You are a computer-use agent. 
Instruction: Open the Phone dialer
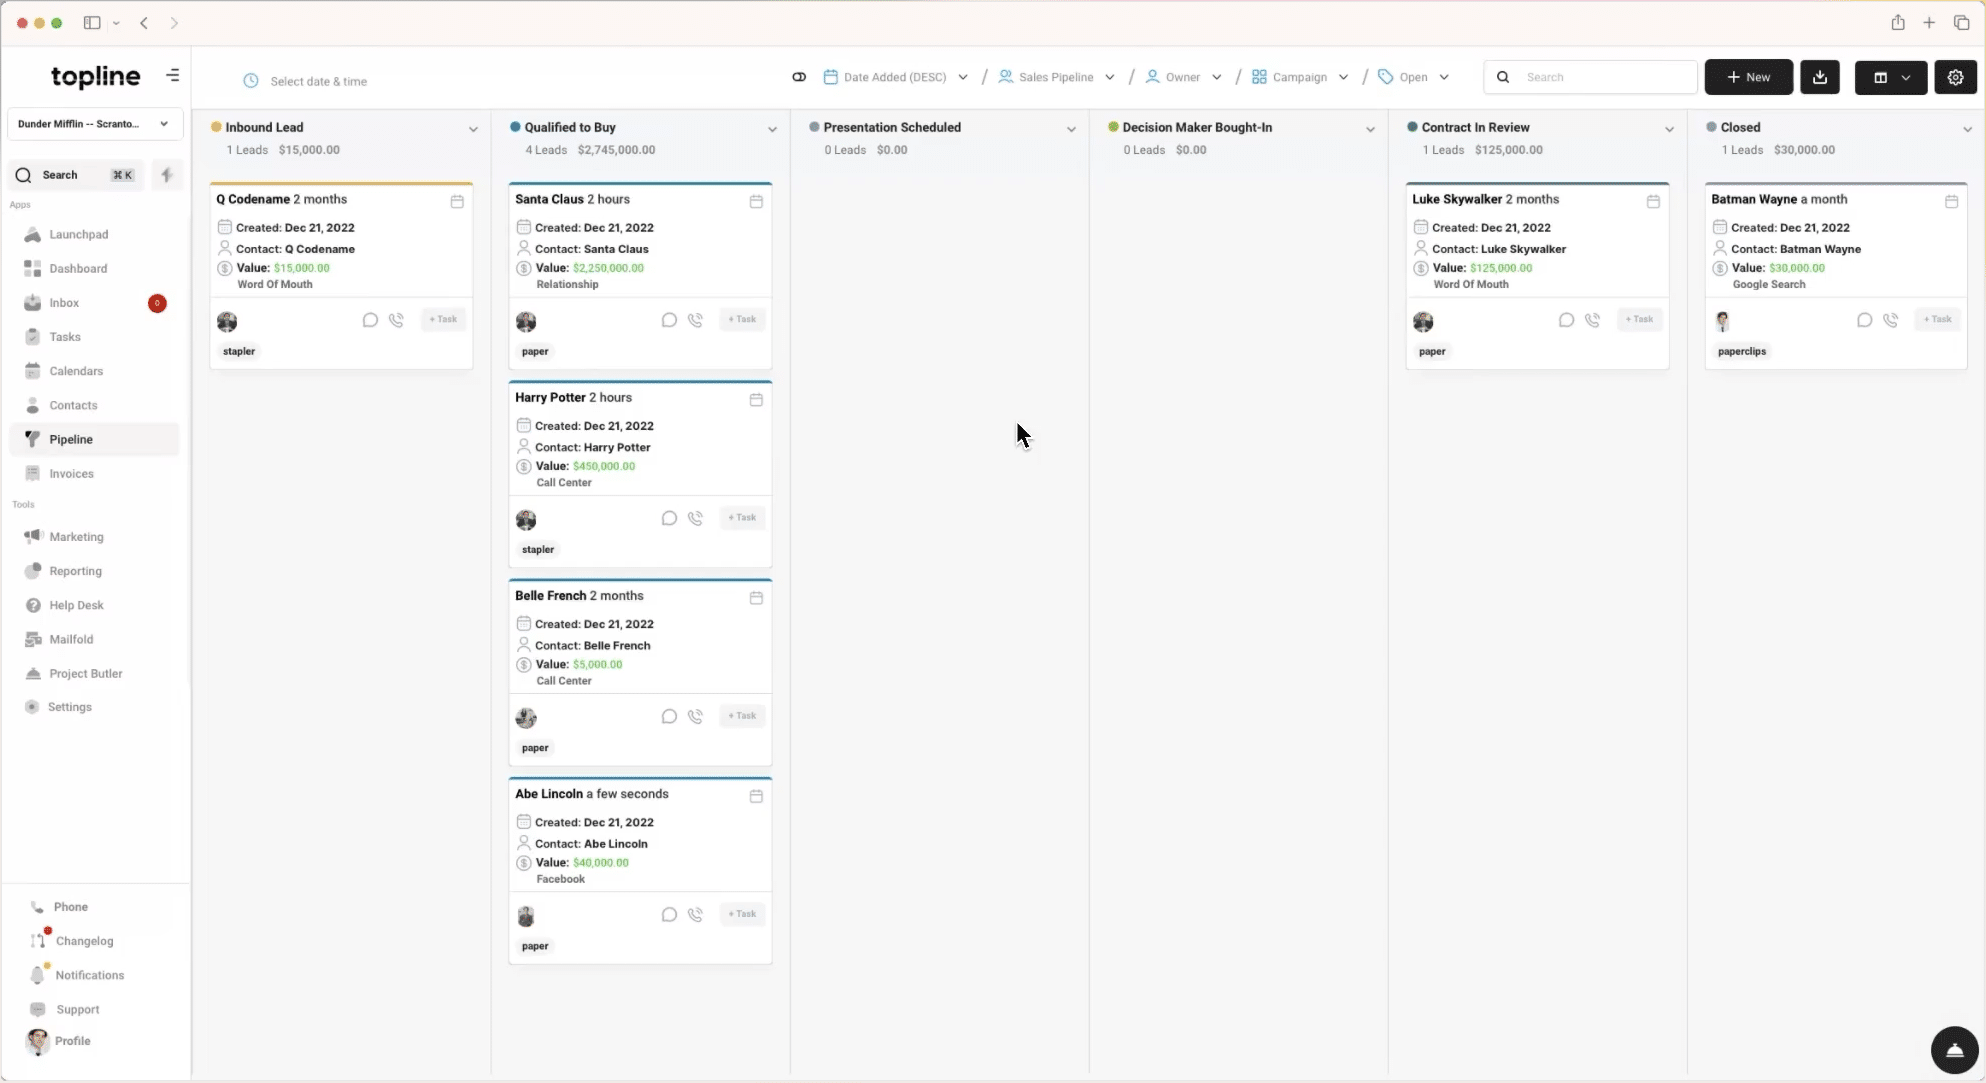(x=70, y=907)
